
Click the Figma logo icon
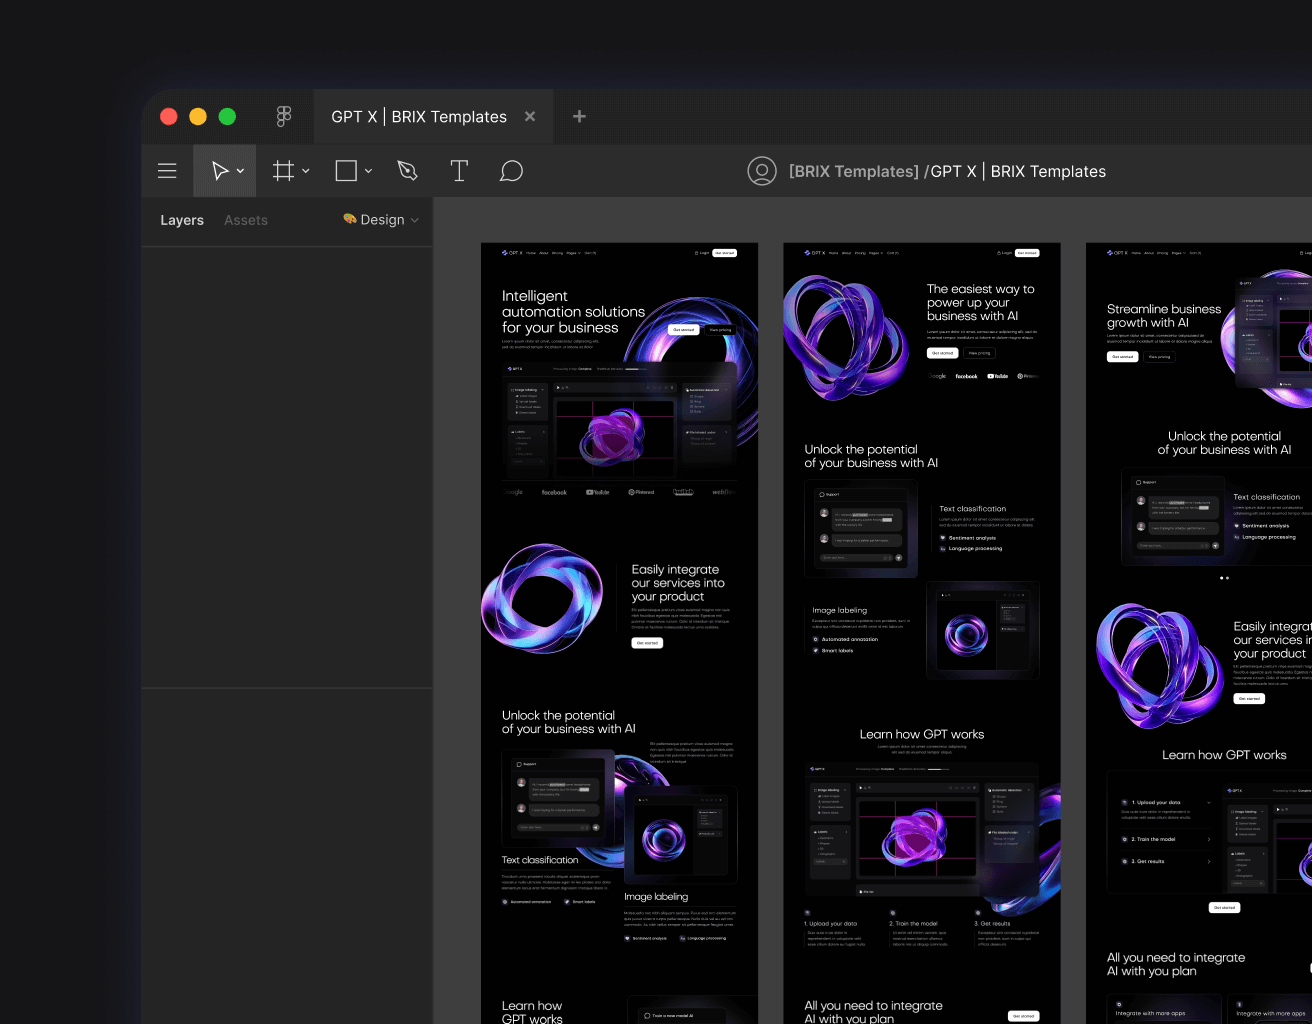(284, 116)
